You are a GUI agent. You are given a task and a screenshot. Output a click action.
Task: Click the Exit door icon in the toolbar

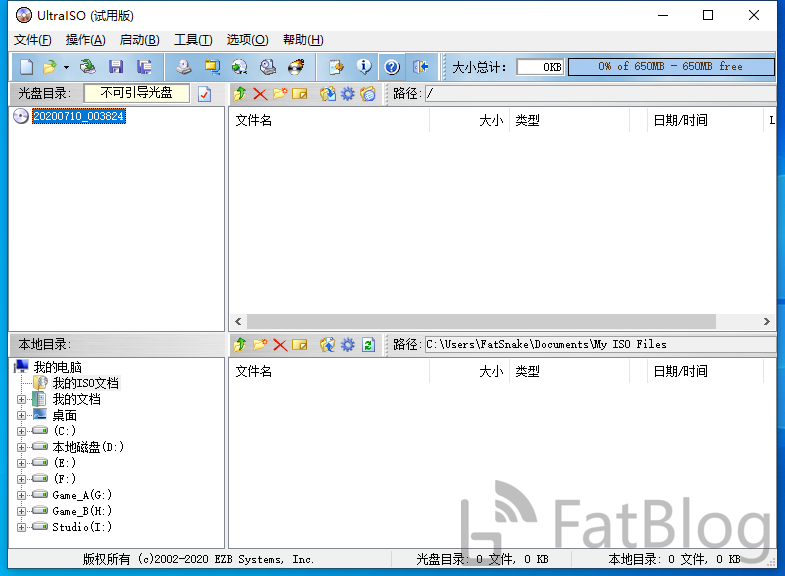420,67
